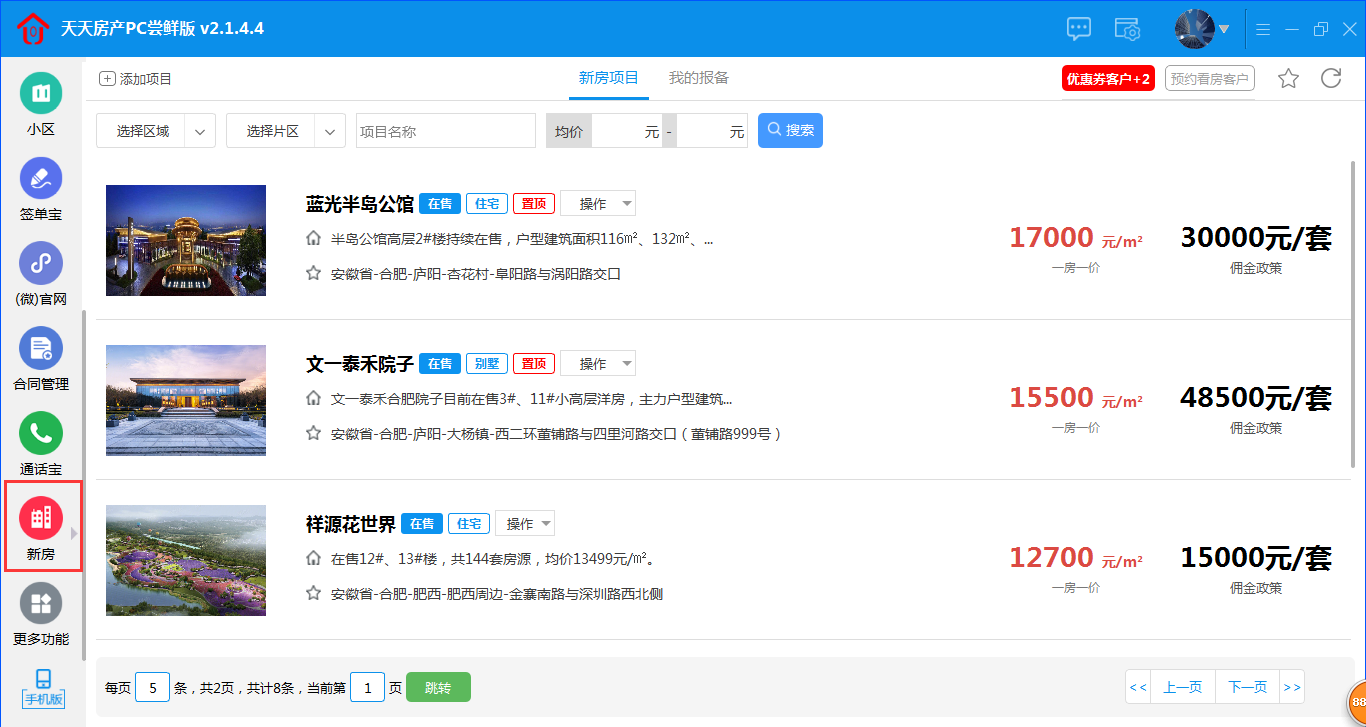1366x727 pixels.
Task: Open the 小区 sidebar icon
Action: coord(41,94)
